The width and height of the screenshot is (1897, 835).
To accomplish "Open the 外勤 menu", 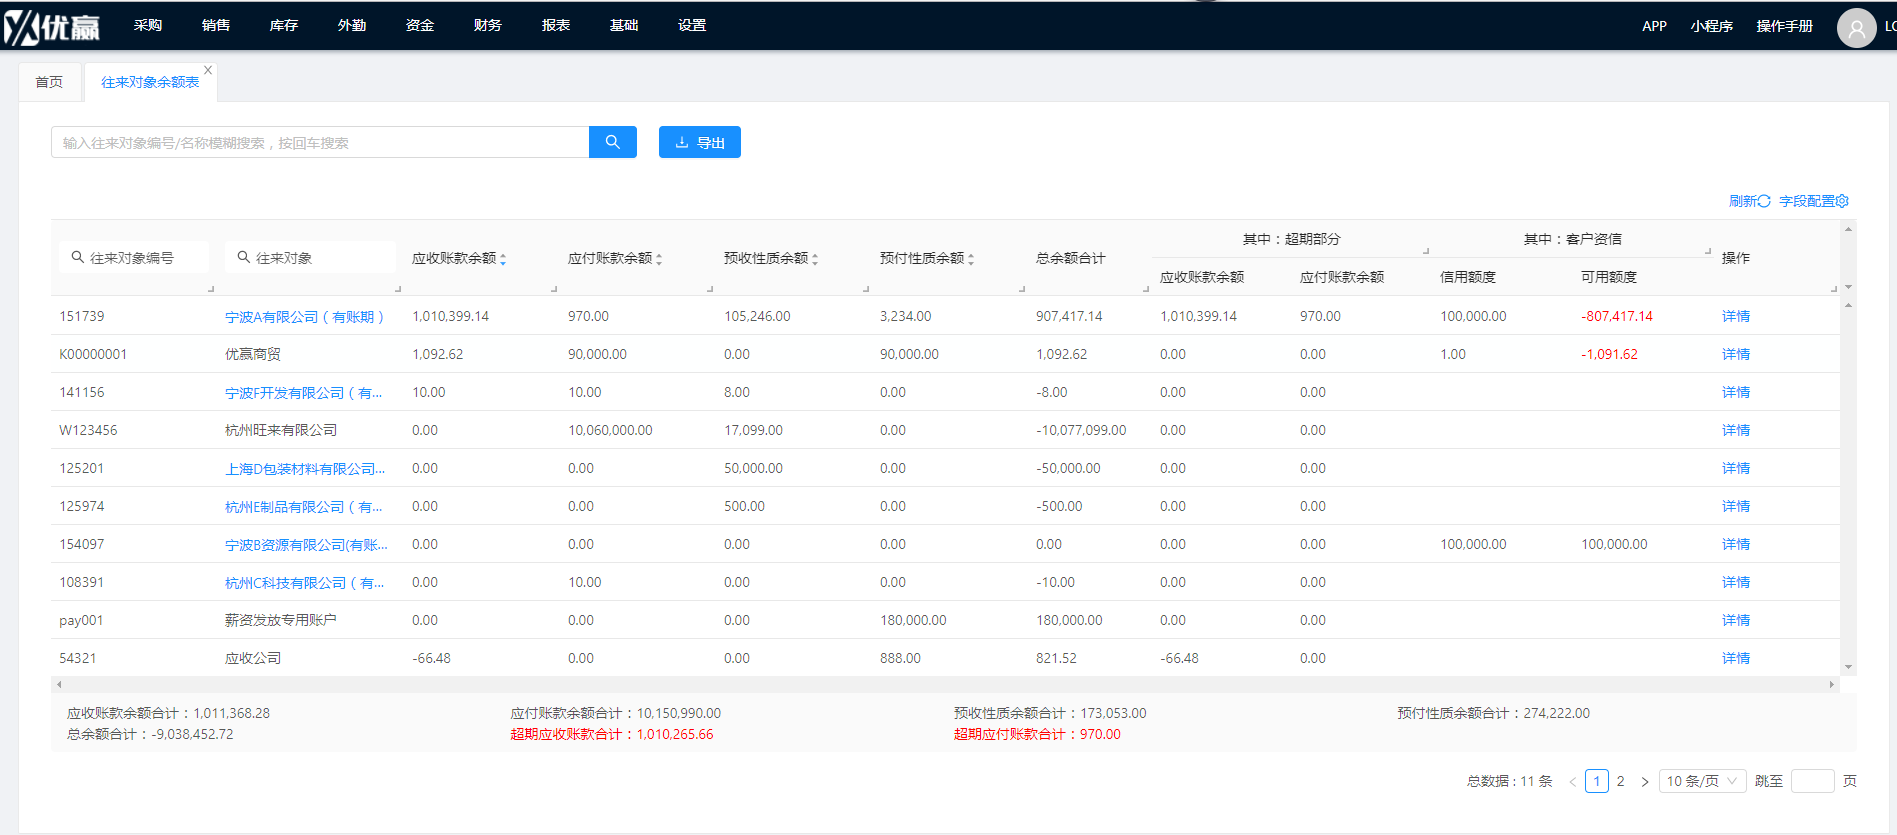I will point(352,25).
